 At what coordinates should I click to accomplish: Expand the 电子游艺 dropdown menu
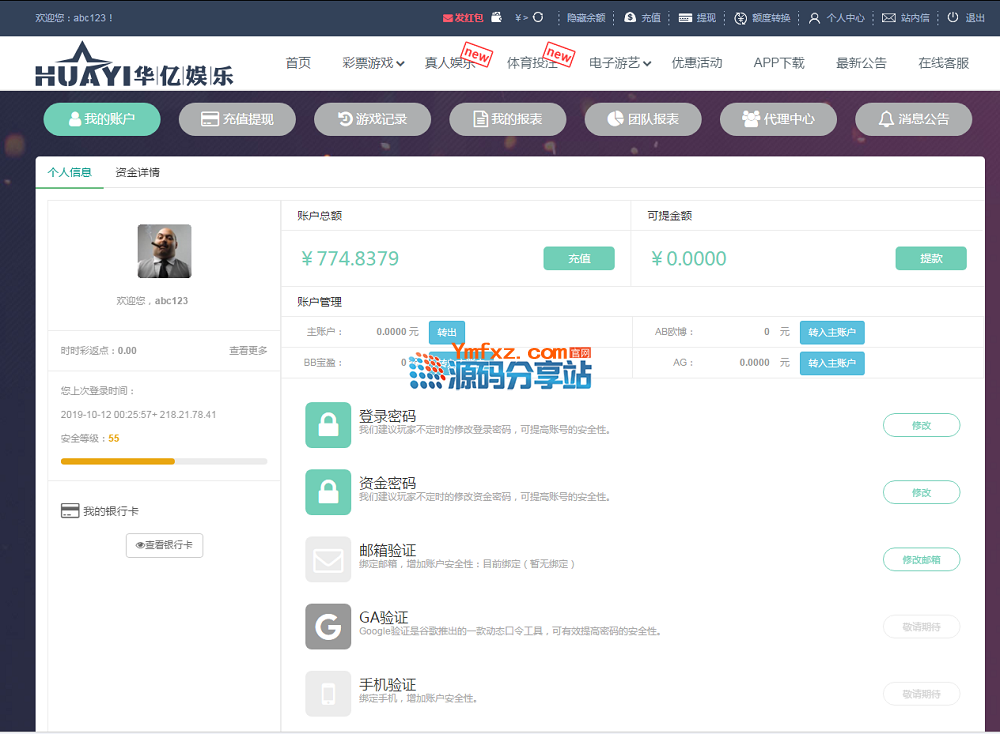tap(620, 63)
